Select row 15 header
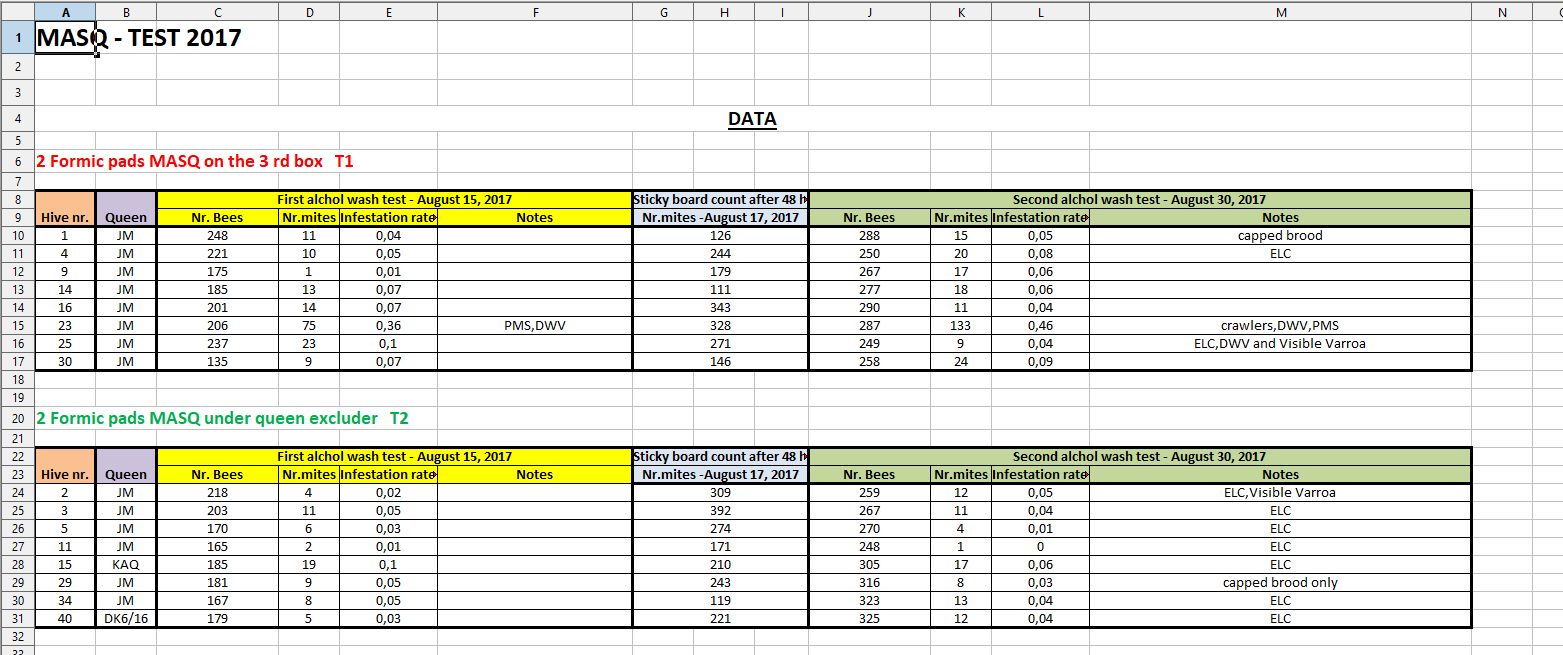 17,325
